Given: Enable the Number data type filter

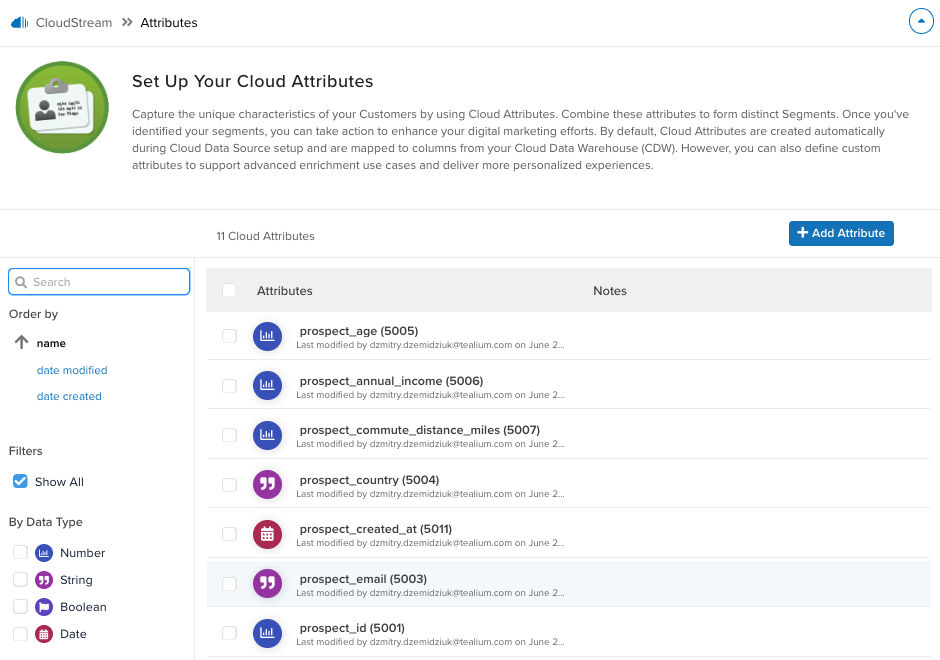Looking at the screenshot, I should point(20,553).
